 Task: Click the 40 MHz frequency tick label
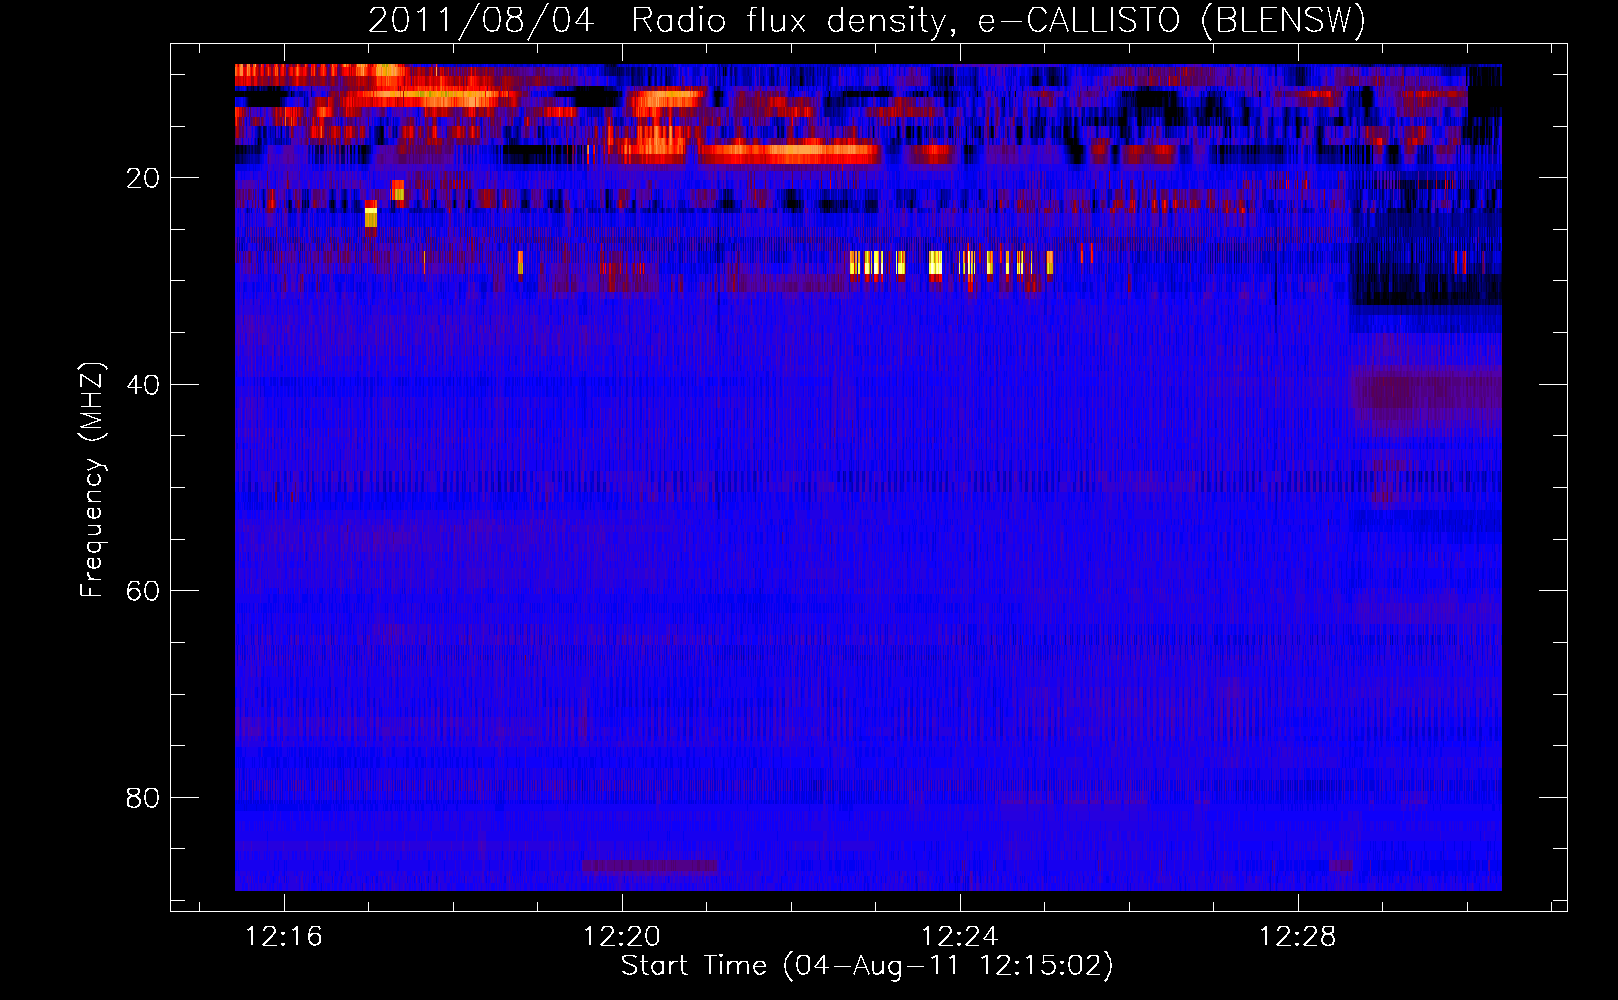coord(143,385)
